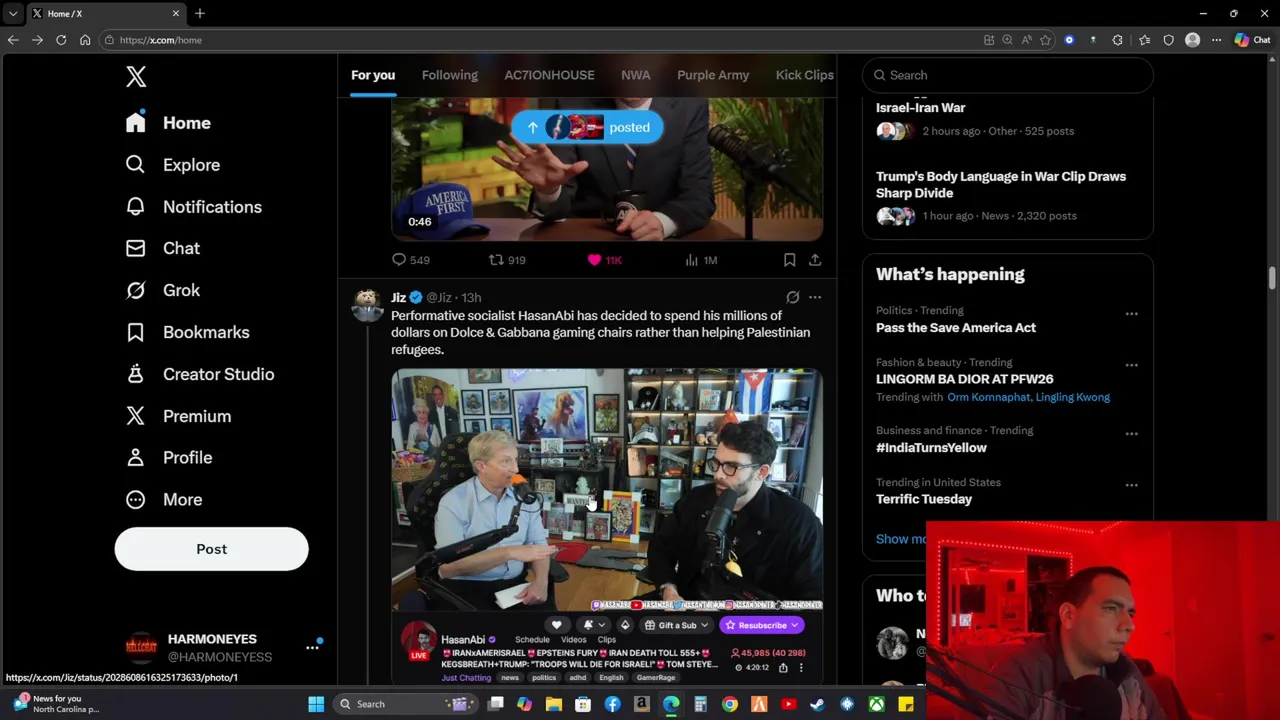Open Jiz's profile avatar
The height and width of the screenshot is (720, 1280).
click(367, 304)
